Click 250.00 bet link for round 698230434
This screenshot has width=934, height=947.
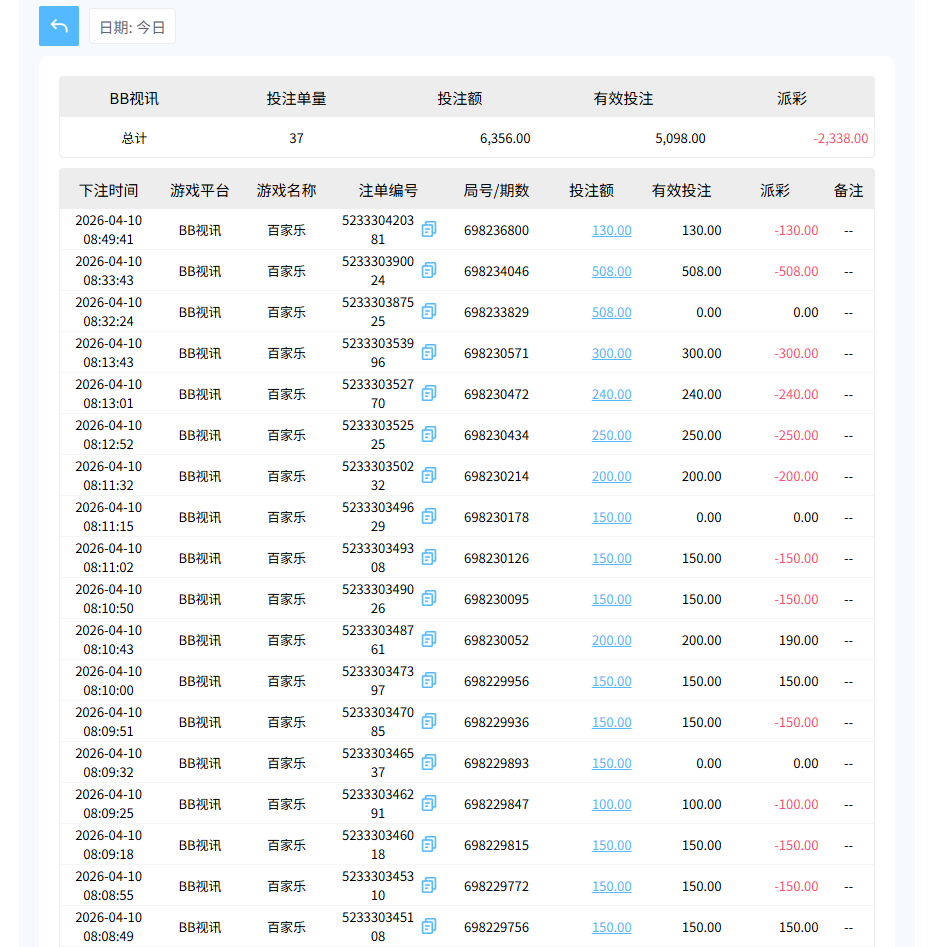tap(611, 434)
